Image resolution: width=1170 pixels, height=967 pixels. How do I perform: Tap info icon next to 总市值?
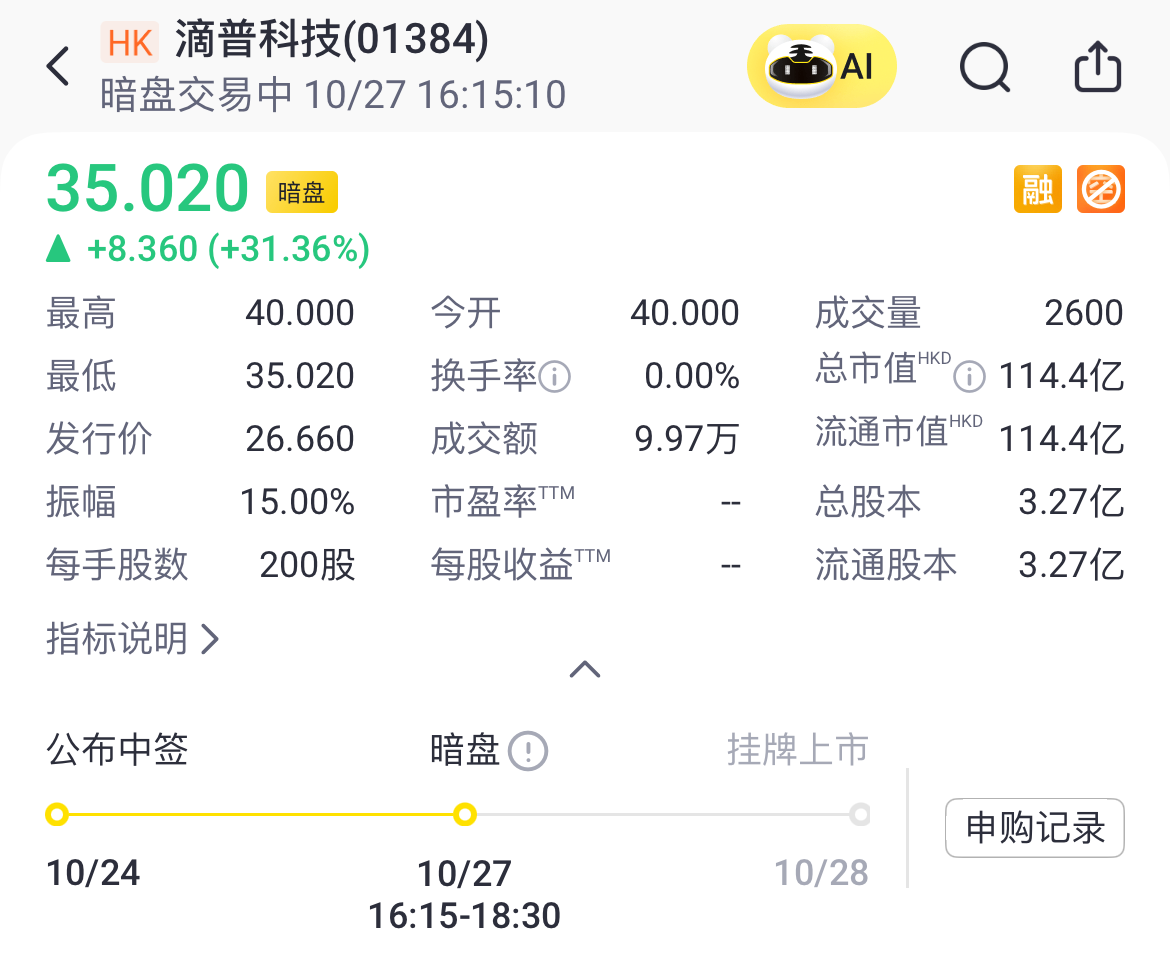(969, 376)
